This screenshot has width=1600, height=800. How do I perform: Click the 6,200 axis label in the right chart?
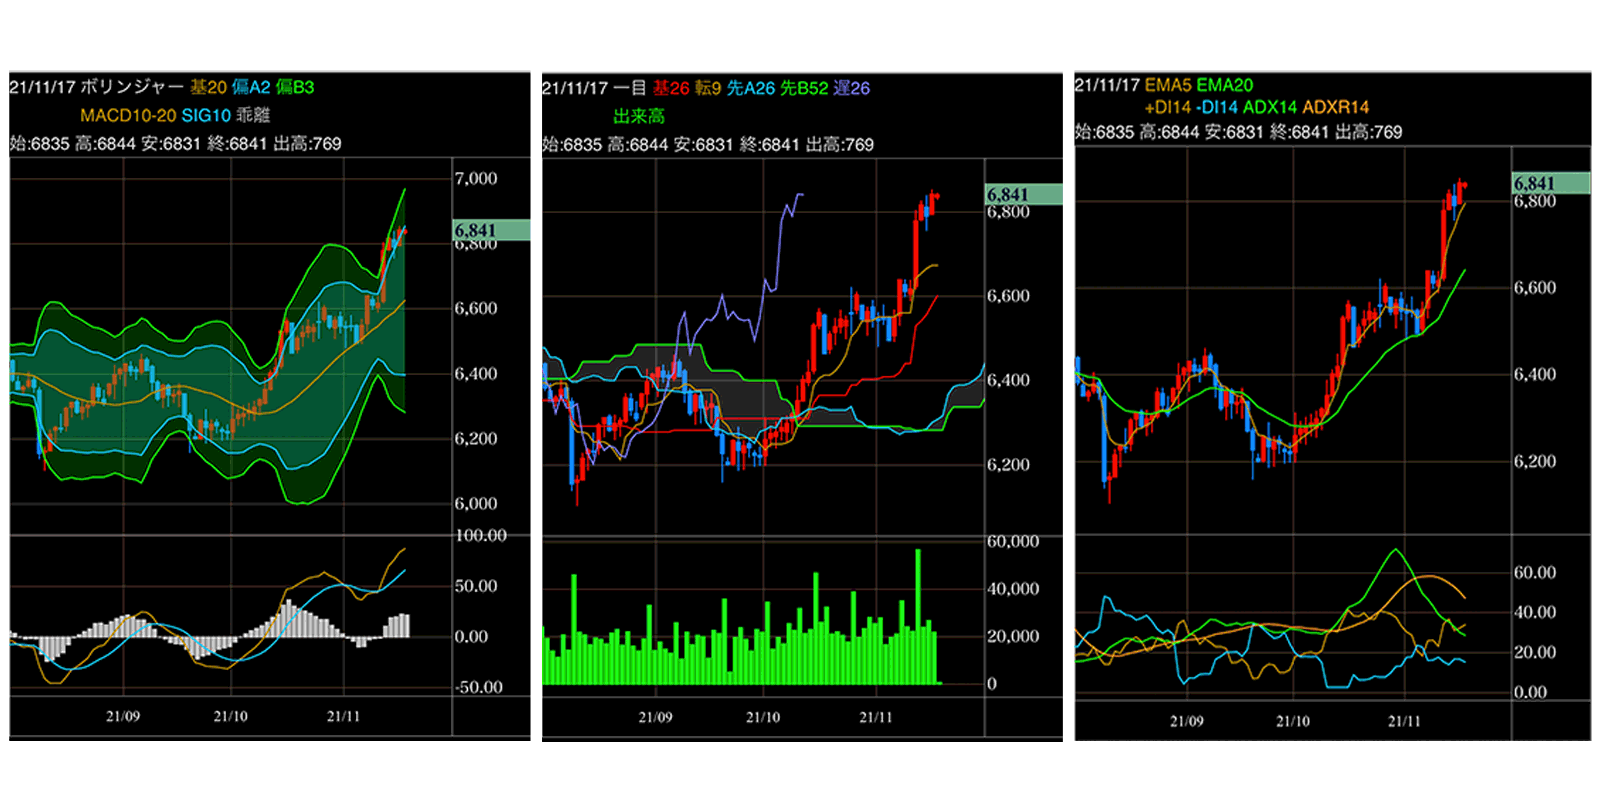click(1535, 462)
